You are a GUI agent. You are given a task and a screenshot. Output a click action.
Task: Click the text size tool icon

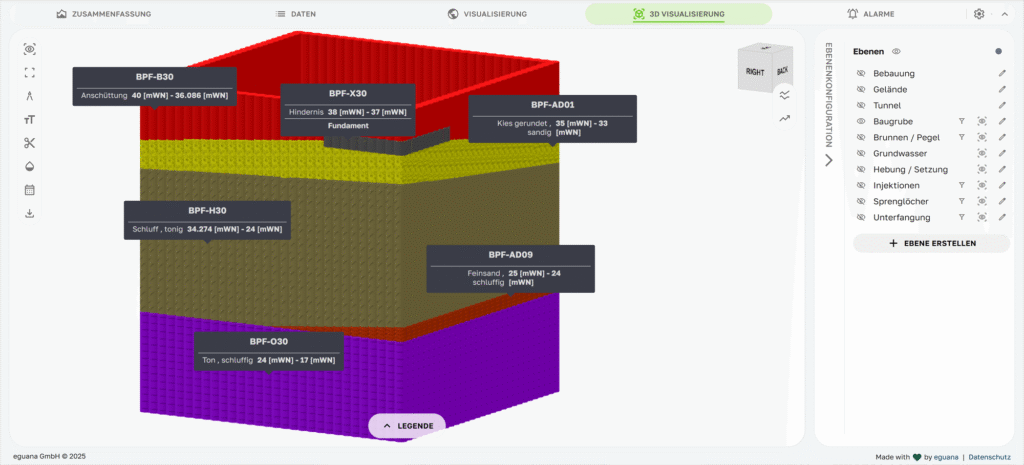(x=30, y=120)
